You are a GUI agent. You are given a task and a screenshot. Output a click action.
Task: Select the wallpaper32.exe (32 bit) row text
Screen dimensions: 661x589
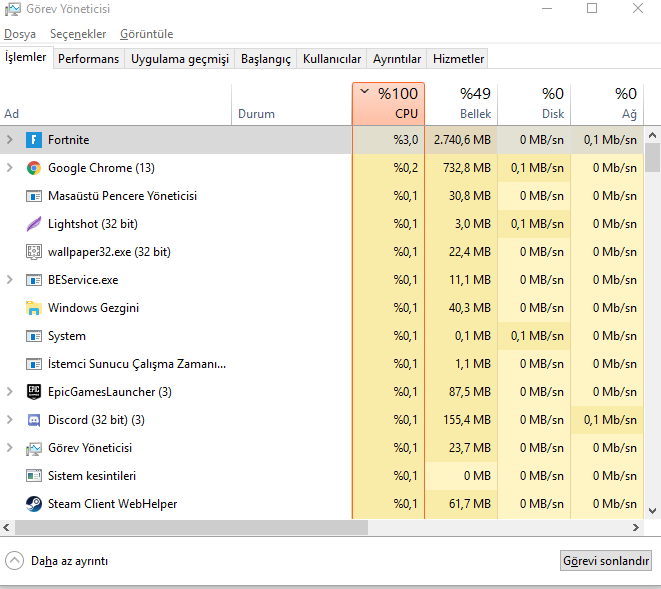pos(109,252)
